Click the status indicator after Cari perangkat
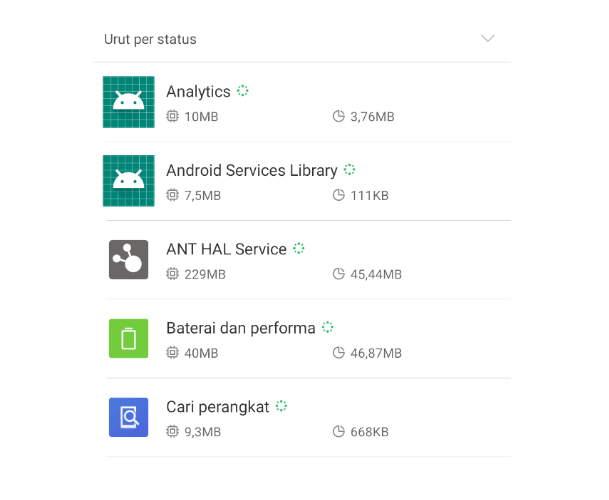The height and width of the screenshot is (500, 609). point(281,406)
